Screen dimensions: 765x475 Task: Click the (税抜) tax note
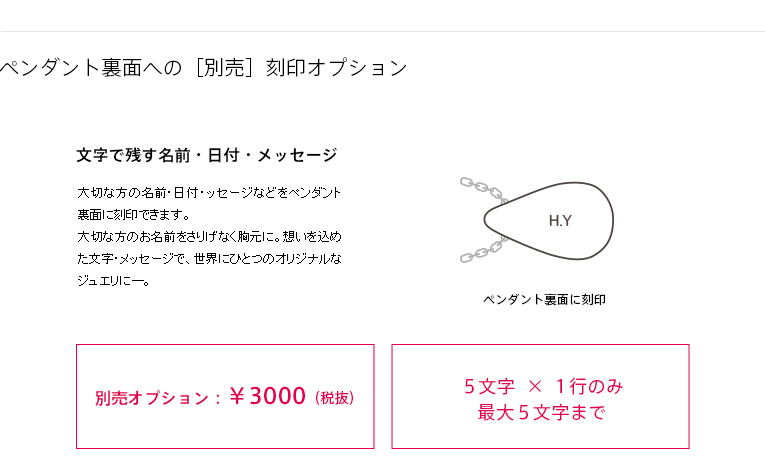334,398
